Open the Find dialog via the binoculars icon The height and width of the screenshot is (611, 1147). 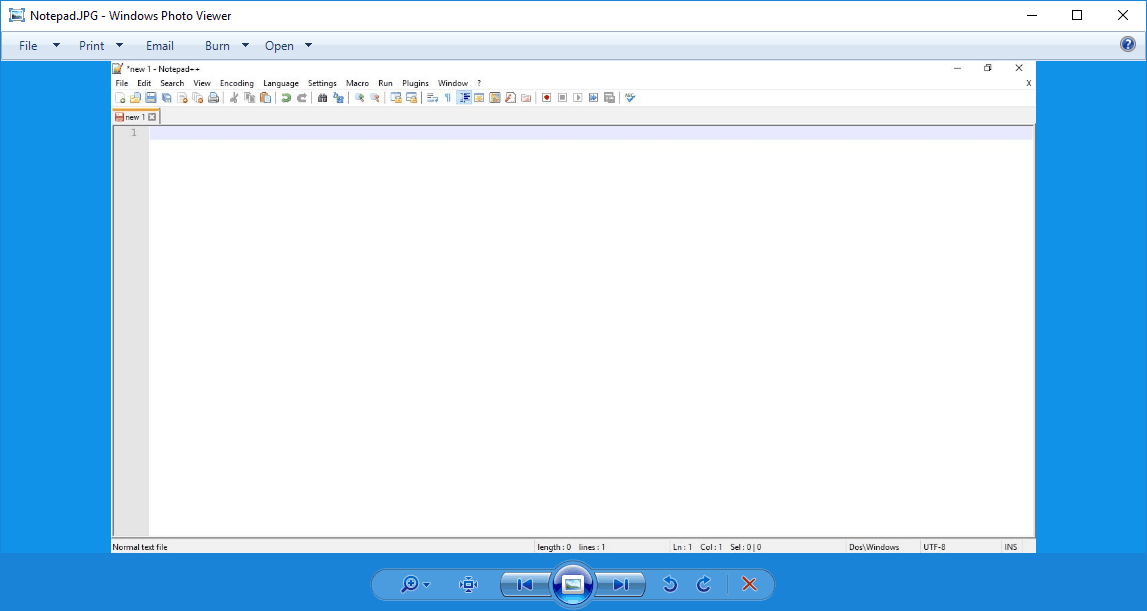pyautogui.click(x=322, y=97)
